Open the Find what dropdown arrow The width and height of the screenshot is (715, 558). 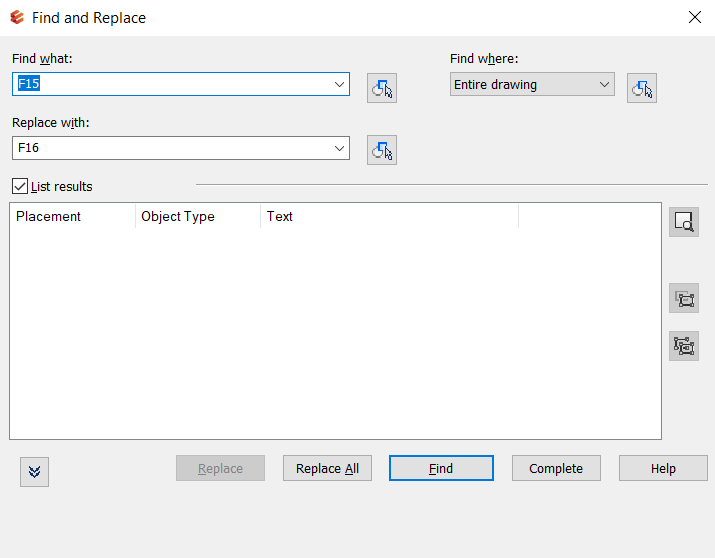[x=339, y=85]
